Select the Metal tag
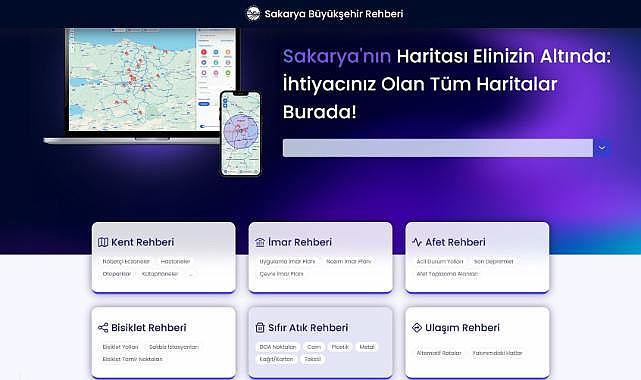 pyautogui.click(x=367, y=347)
